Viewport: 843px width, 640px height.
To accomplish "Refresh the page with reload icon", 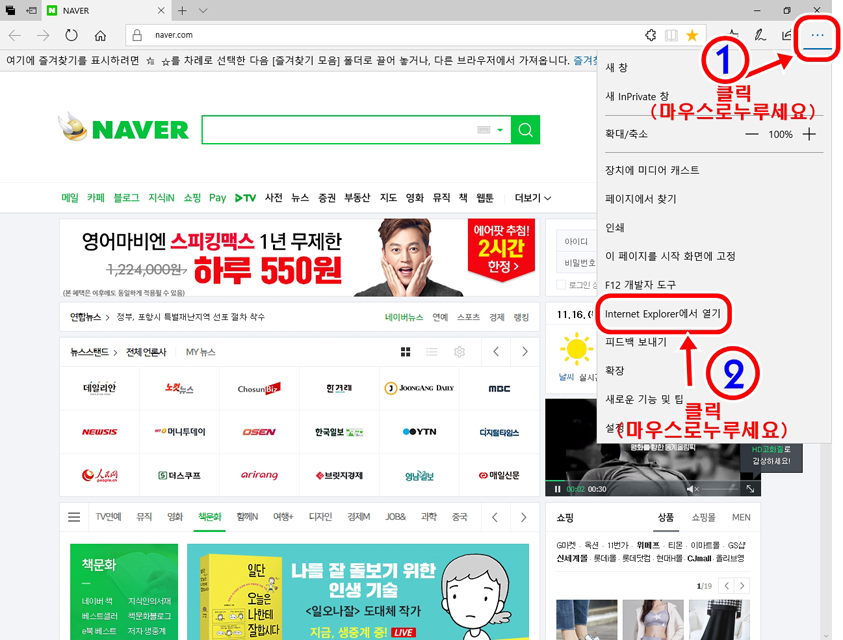I will pyautogui.click(x=71, y=35).
